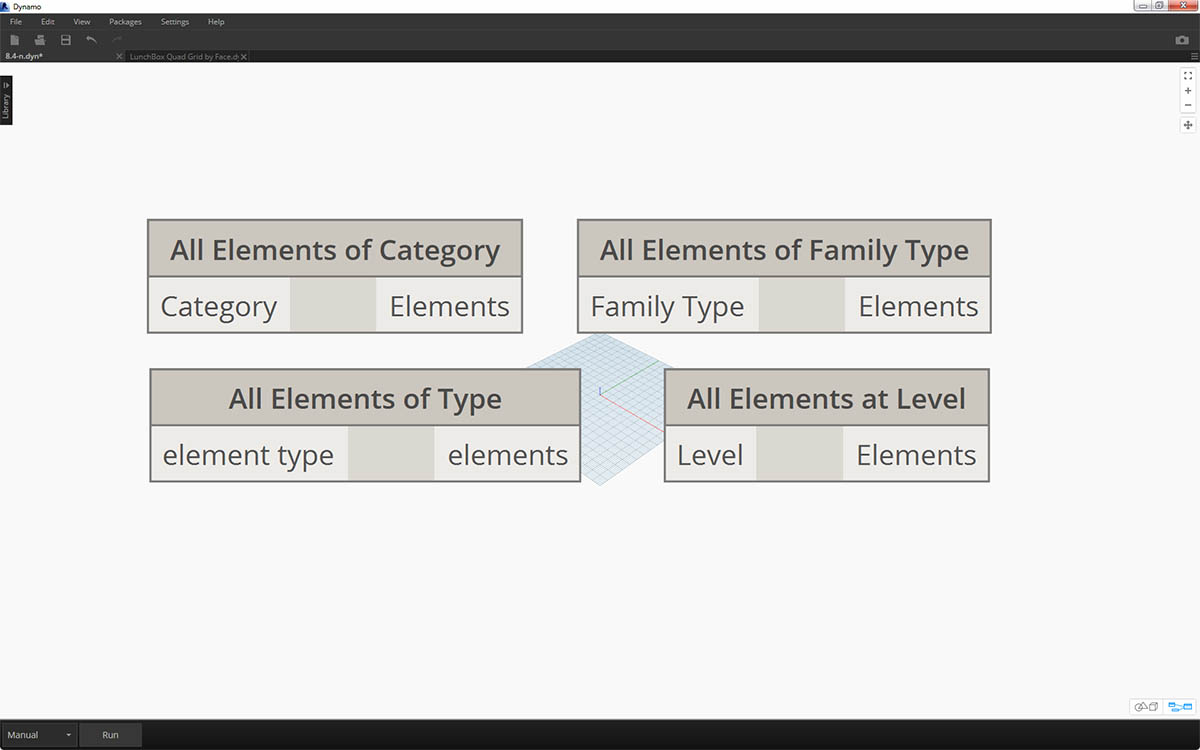Click the Zoom to Fit icon
The height and width of the screenshot is (750, 1200).
(x=1188, y=75)
